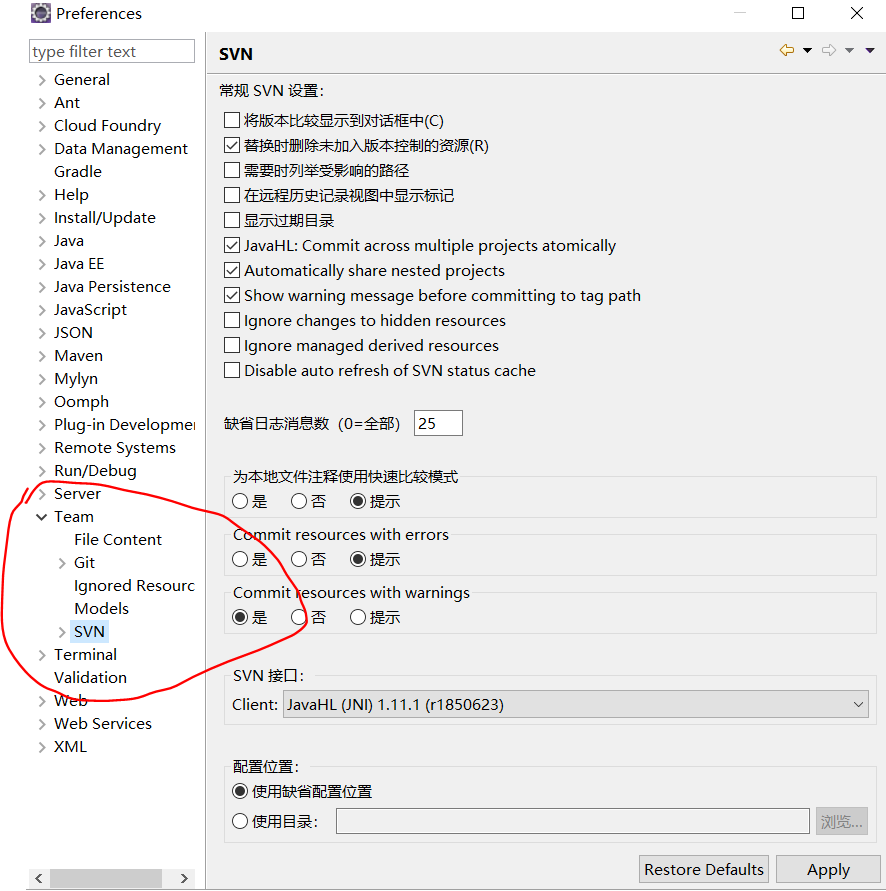Screen dimensions: 886x891
Task: Click the tree scroll right arrow
Action: (184, 878)
